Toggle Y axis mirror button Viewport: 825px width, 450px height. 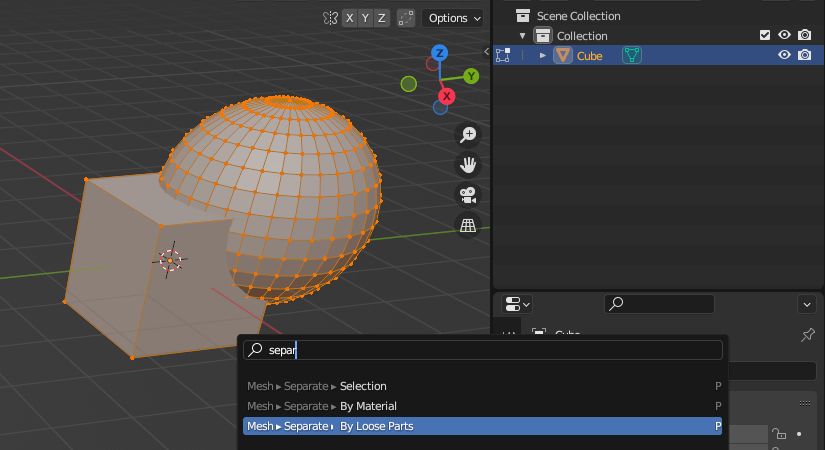tap(365, 18)
